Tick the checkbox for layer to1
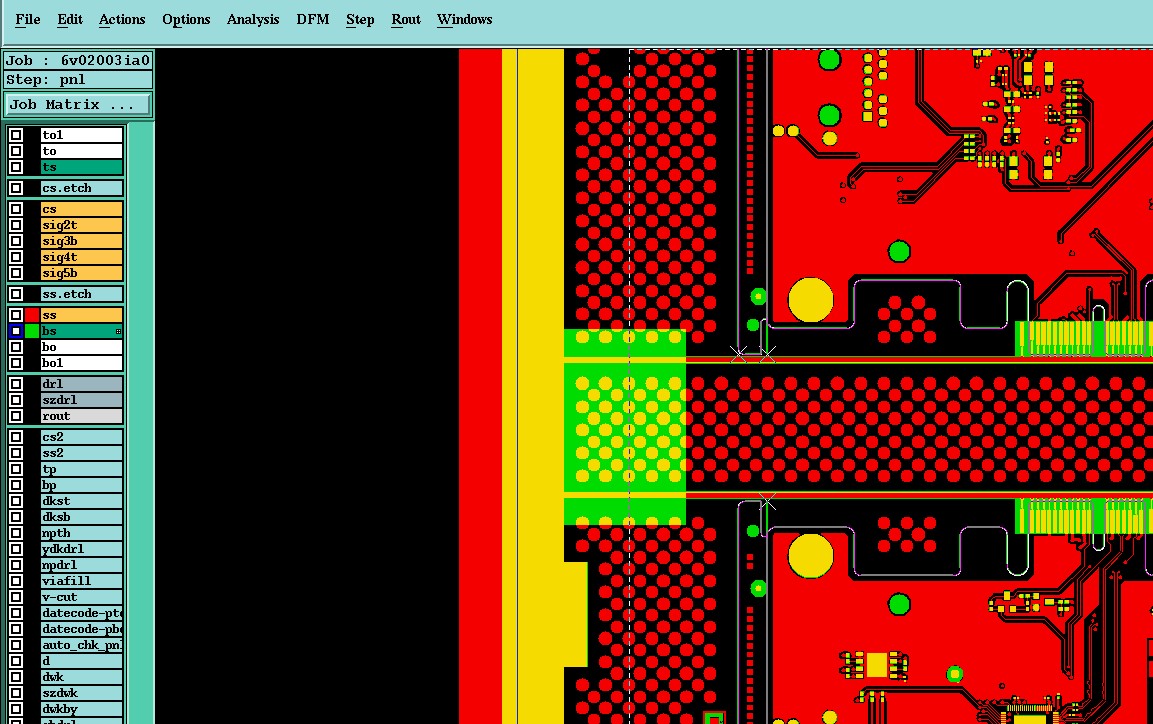The height and width of the screenshot is (724, 1153). click(15, 135)
